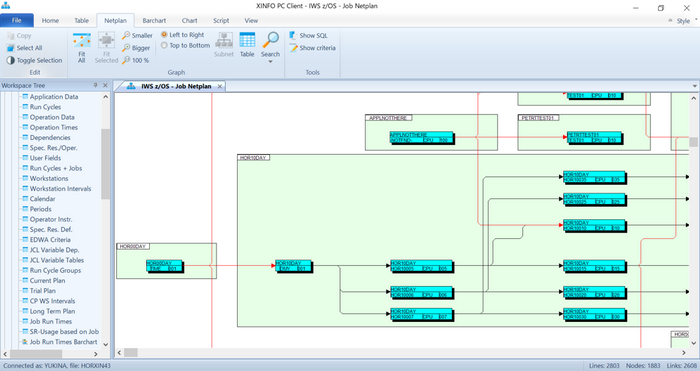
Task: Click Show criteria tool
Action: 312,48
